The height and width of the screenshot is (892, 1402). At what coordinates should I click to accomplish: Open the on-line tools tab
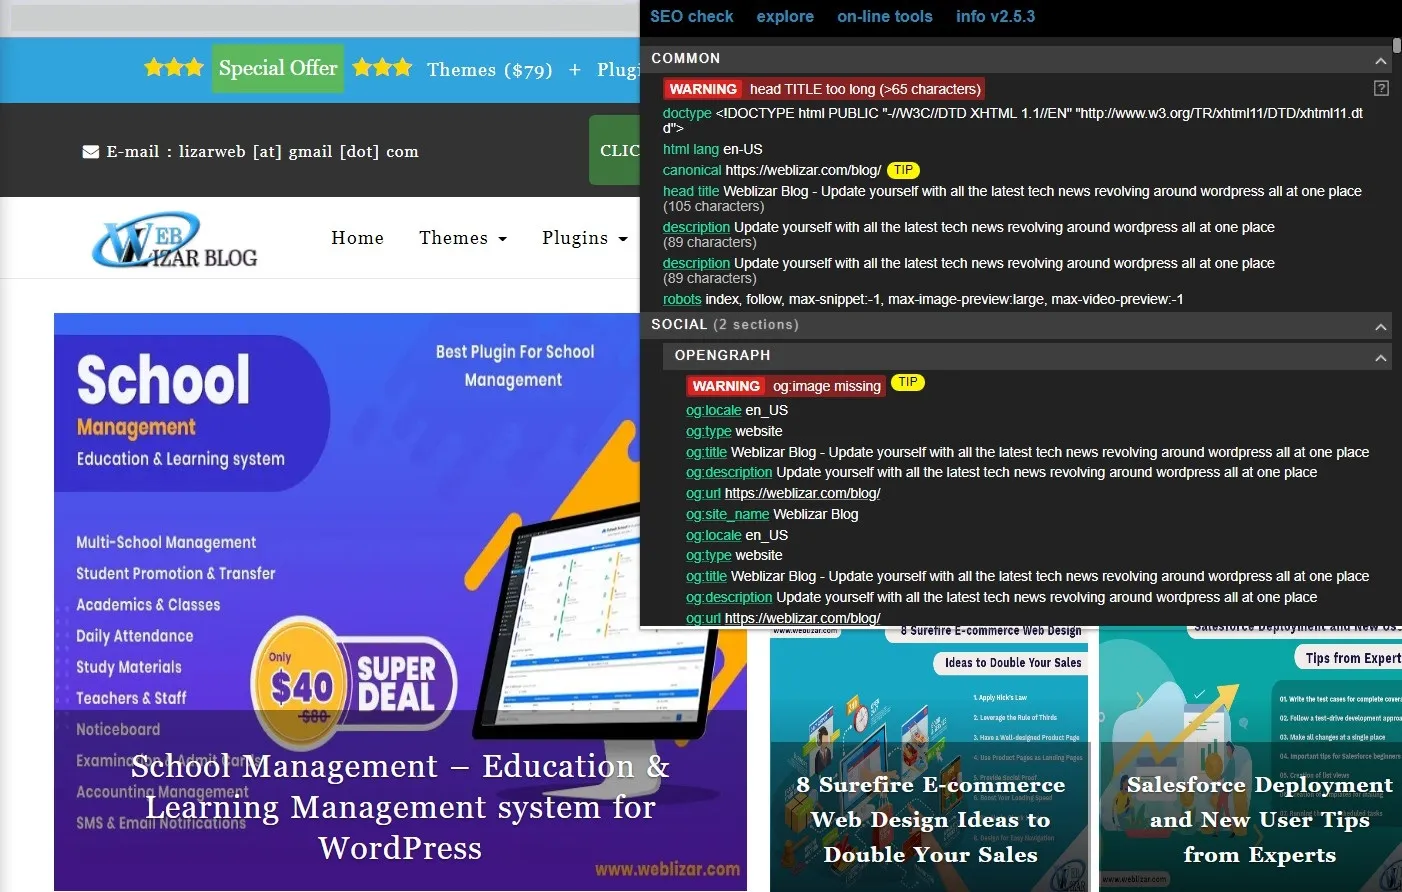(884, 16)
